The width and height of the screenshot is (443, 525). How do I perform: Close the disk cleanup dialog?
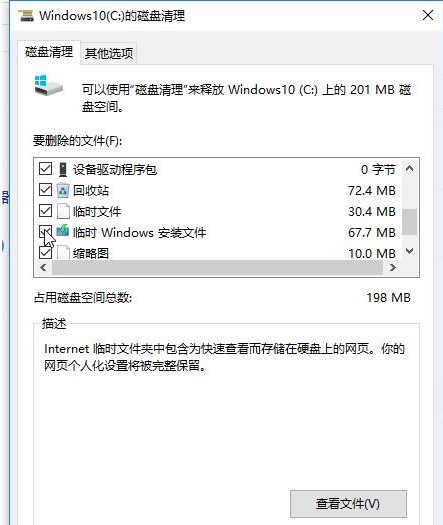428,15
